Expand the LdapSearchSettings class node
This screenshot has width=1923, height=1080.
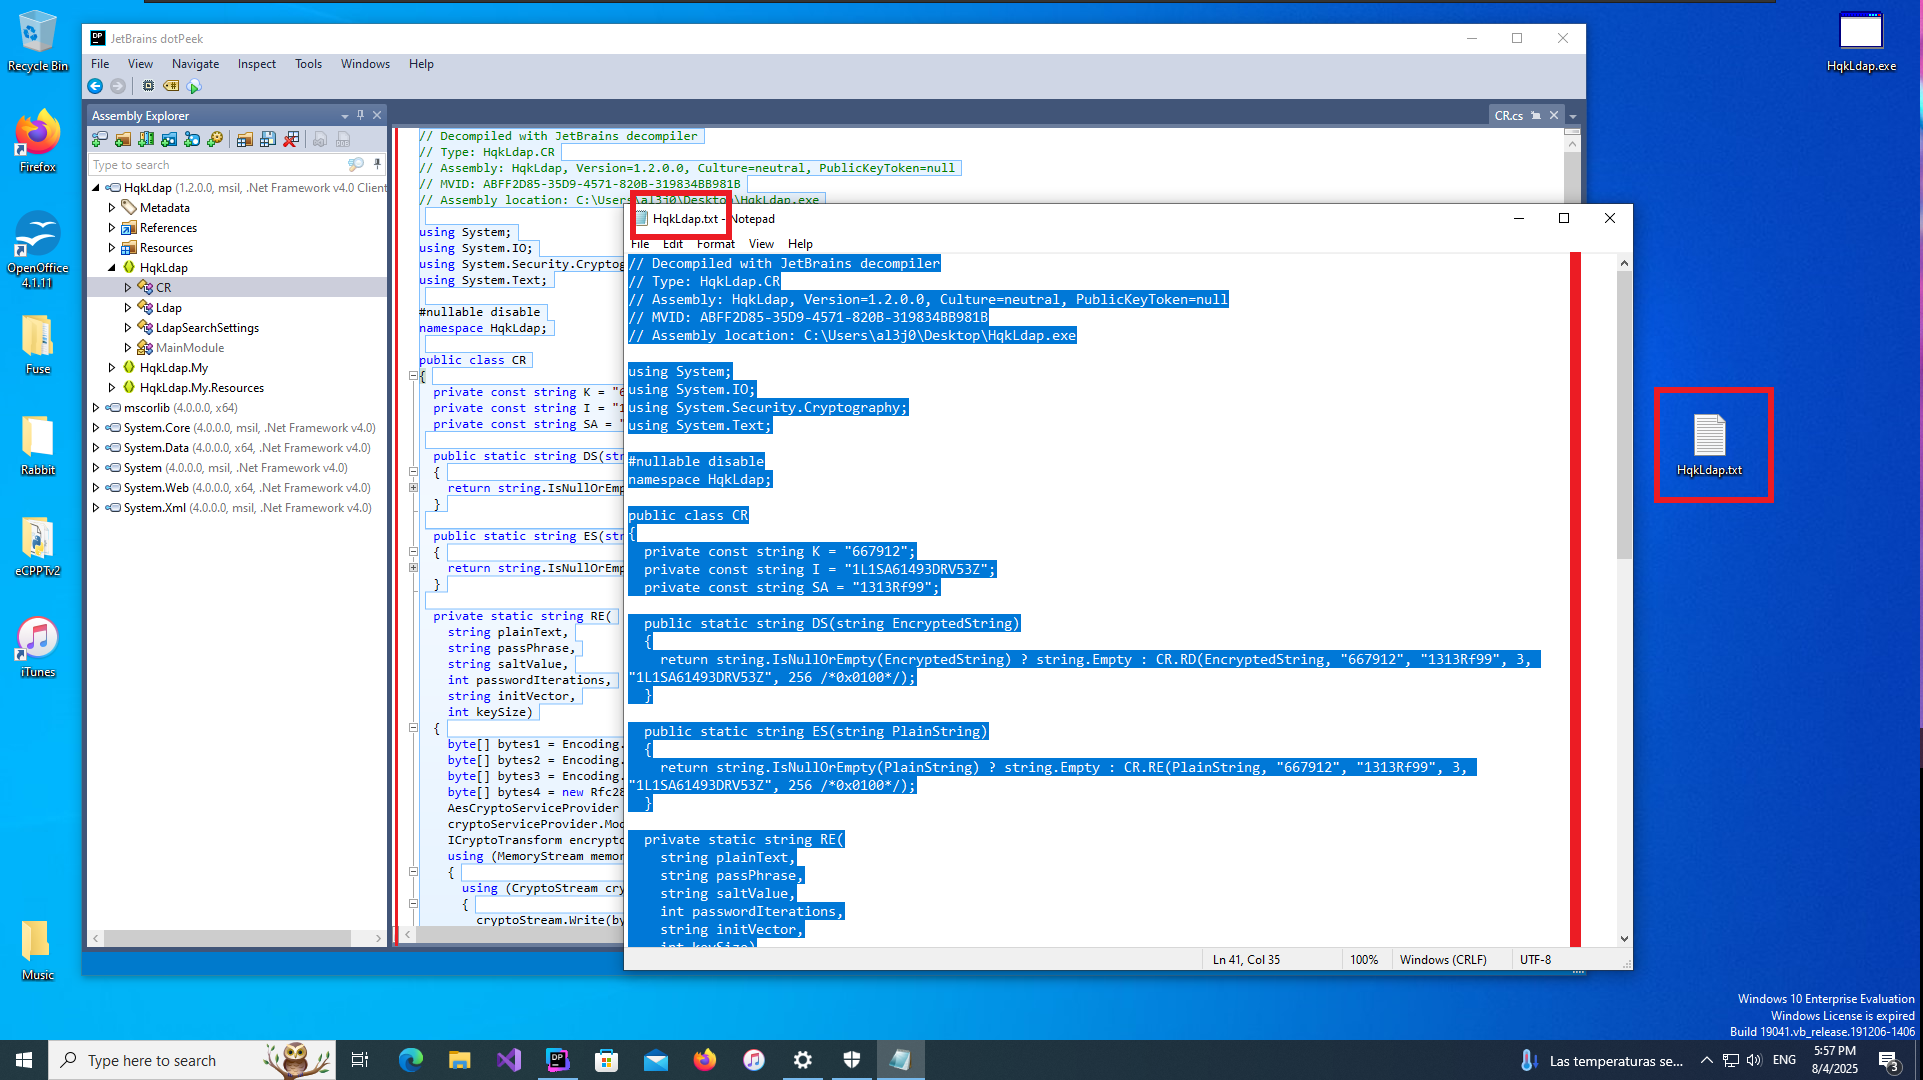pos(128,328)
